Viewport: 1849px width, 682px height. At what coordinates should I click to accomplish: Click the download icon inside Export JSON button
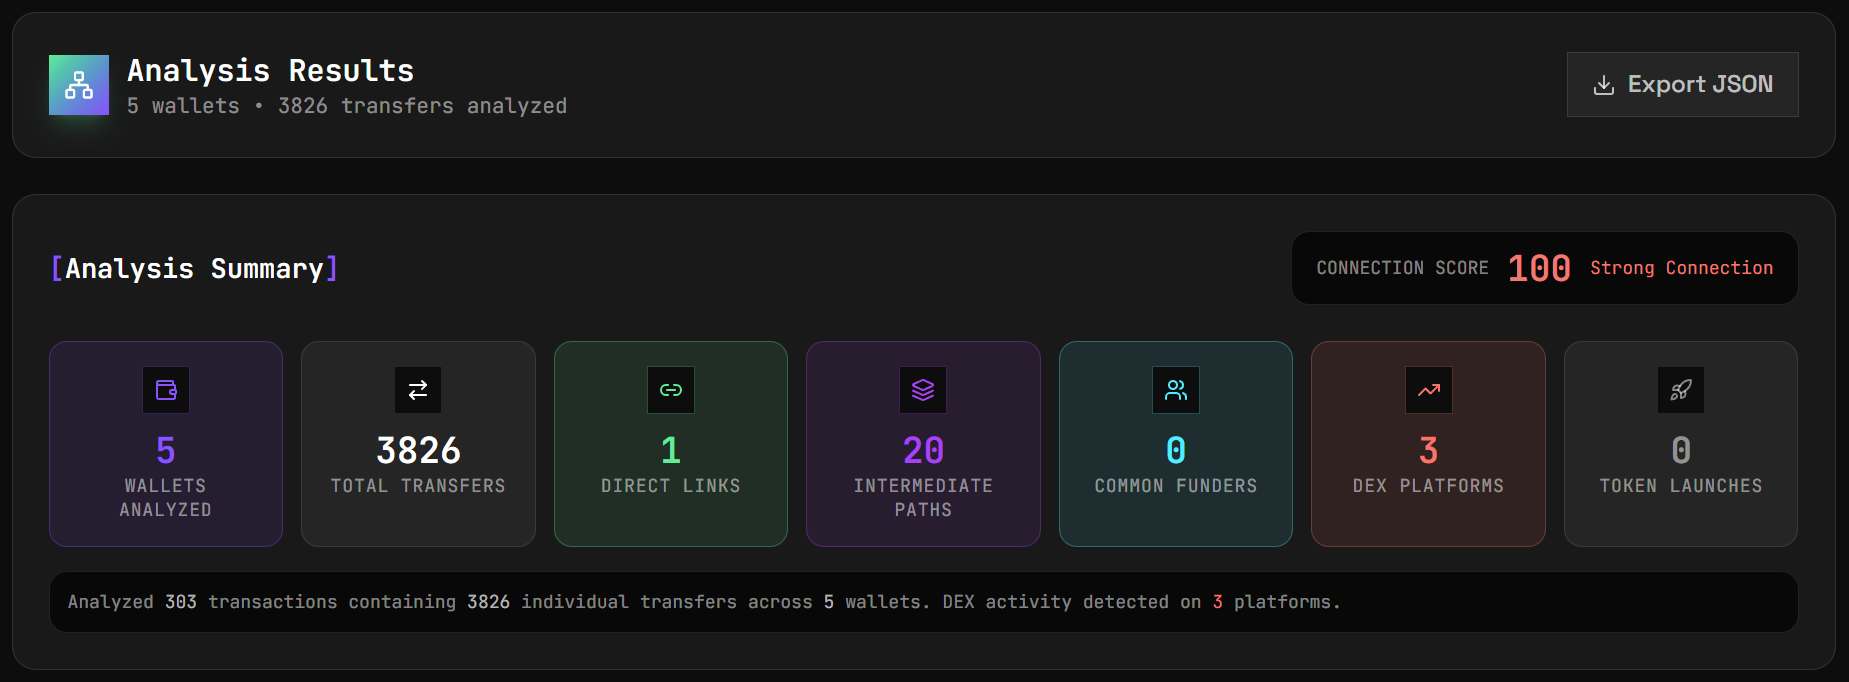1604,84
